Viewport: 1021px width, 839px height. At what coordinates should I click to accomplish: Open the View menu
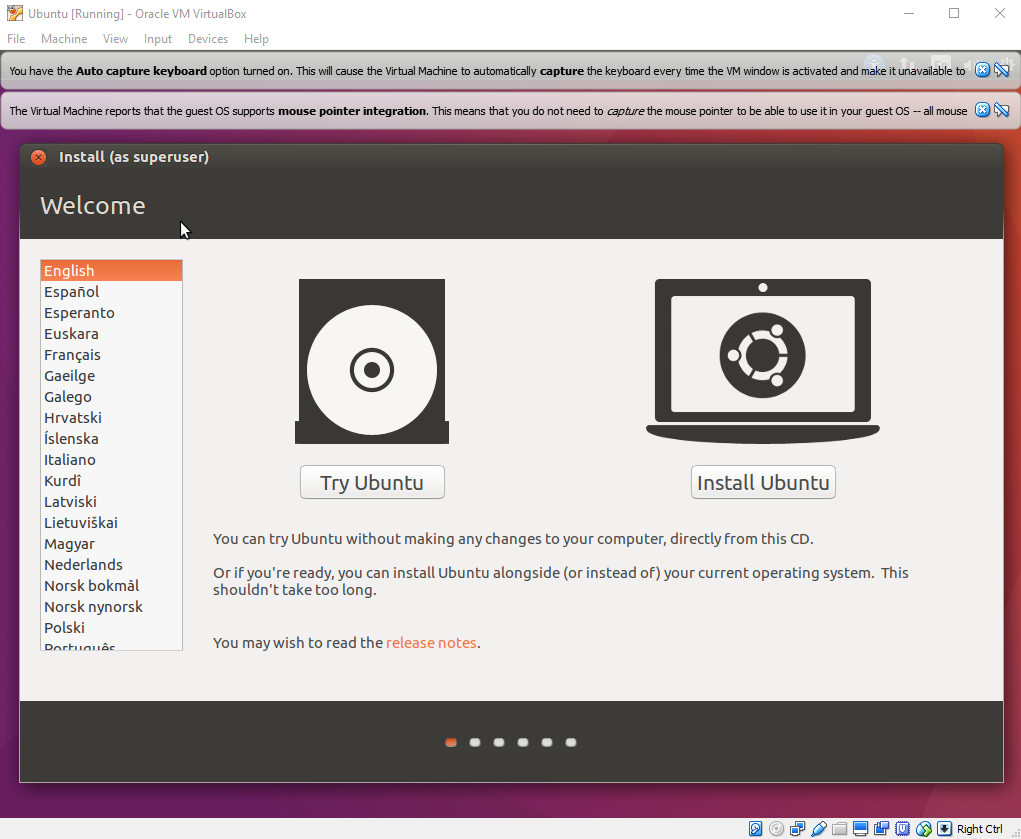pyautogui.click(x=115, y=39)
